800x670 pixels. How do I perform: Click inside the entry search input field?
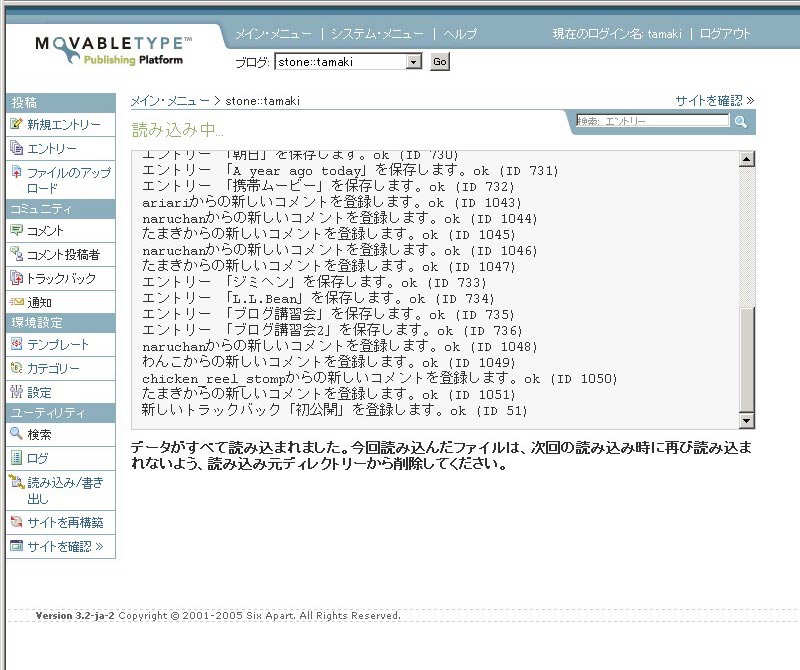coord(652,121)
